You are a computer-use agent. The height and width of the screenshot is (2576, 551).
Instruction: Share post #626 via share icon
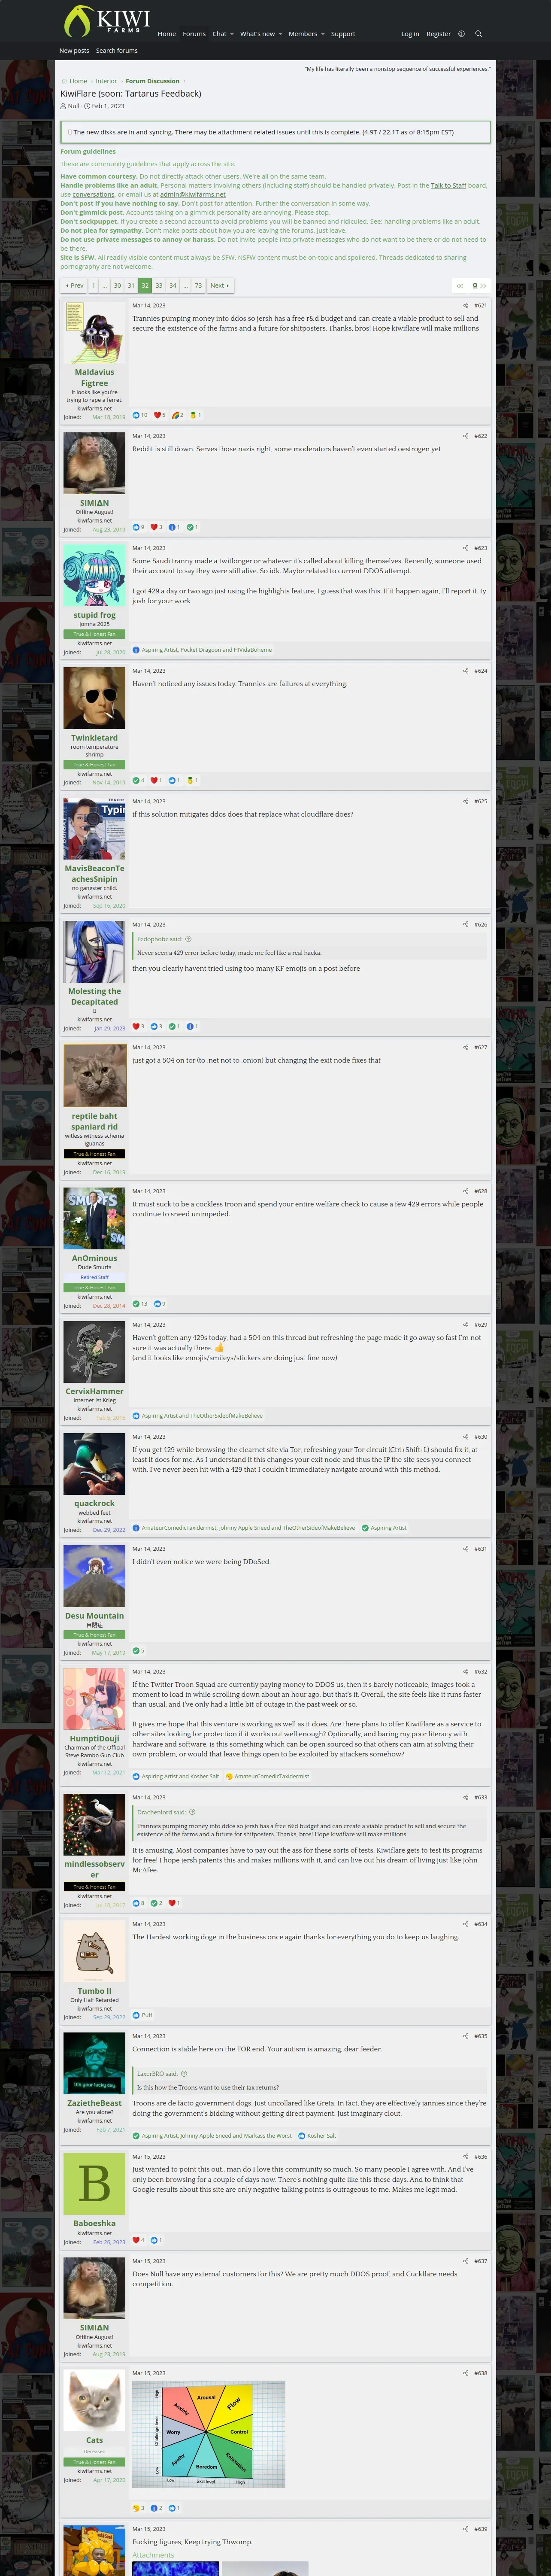pyautogui.click(x=465, y=924)
